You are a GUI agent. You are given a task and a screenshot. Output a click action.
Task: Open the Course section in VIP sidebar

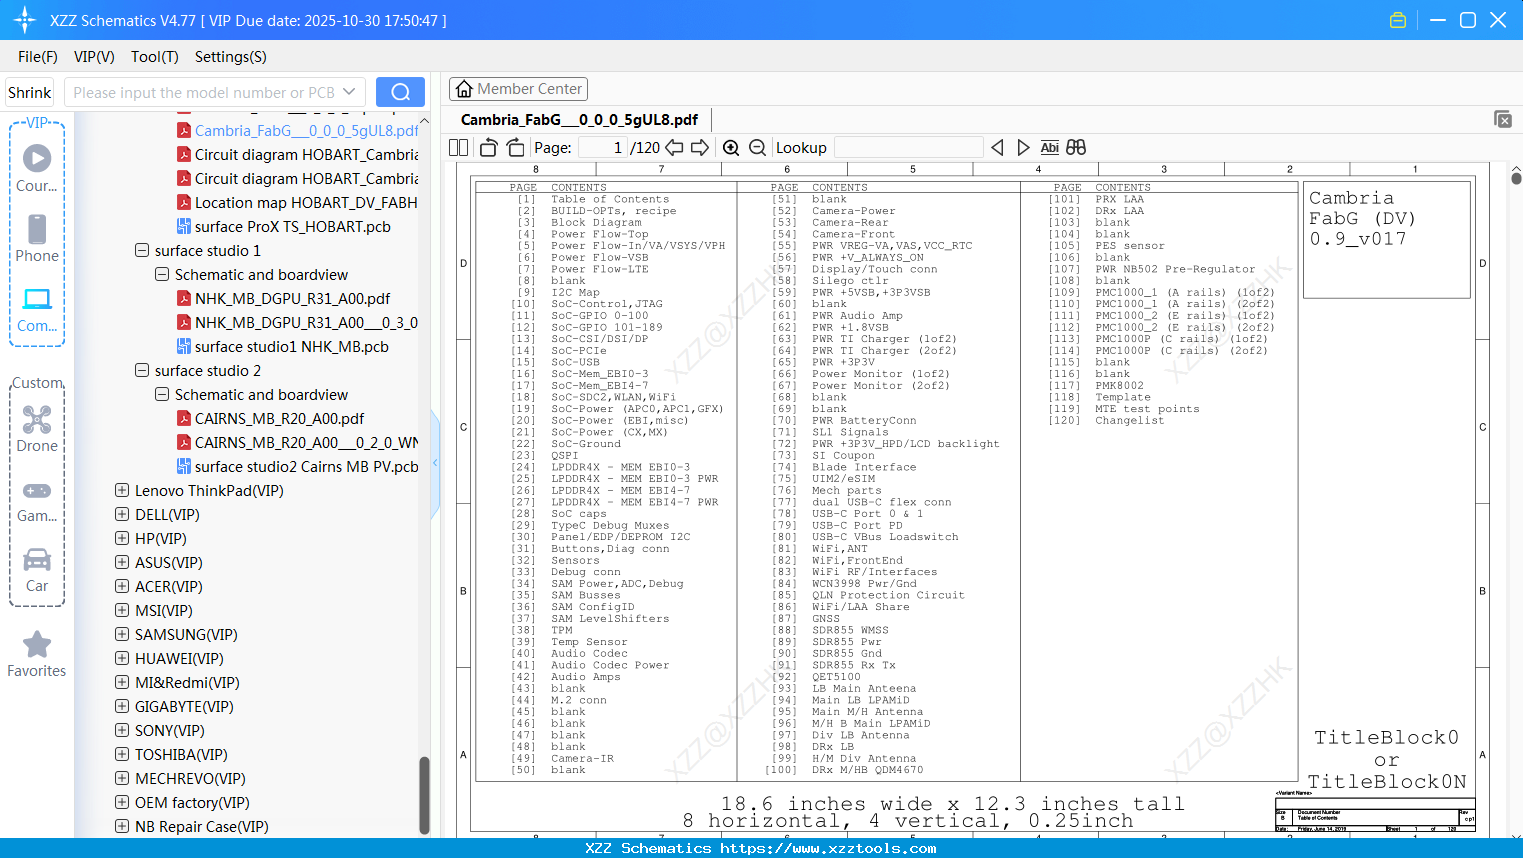click(x=37, y=168)
